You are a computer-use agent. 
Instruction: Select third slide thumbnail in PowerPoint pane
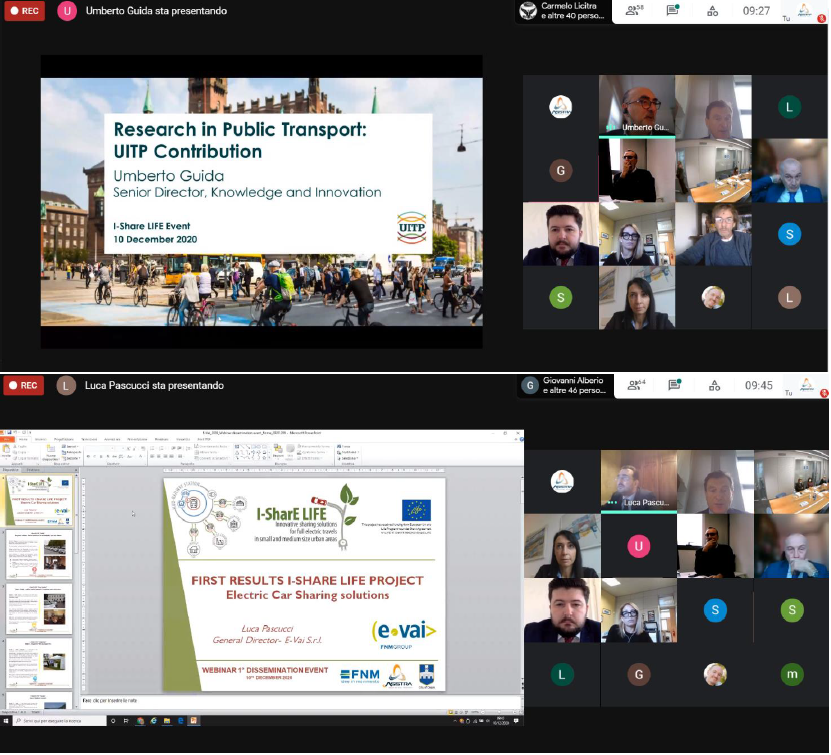click(x=39, y=609)
